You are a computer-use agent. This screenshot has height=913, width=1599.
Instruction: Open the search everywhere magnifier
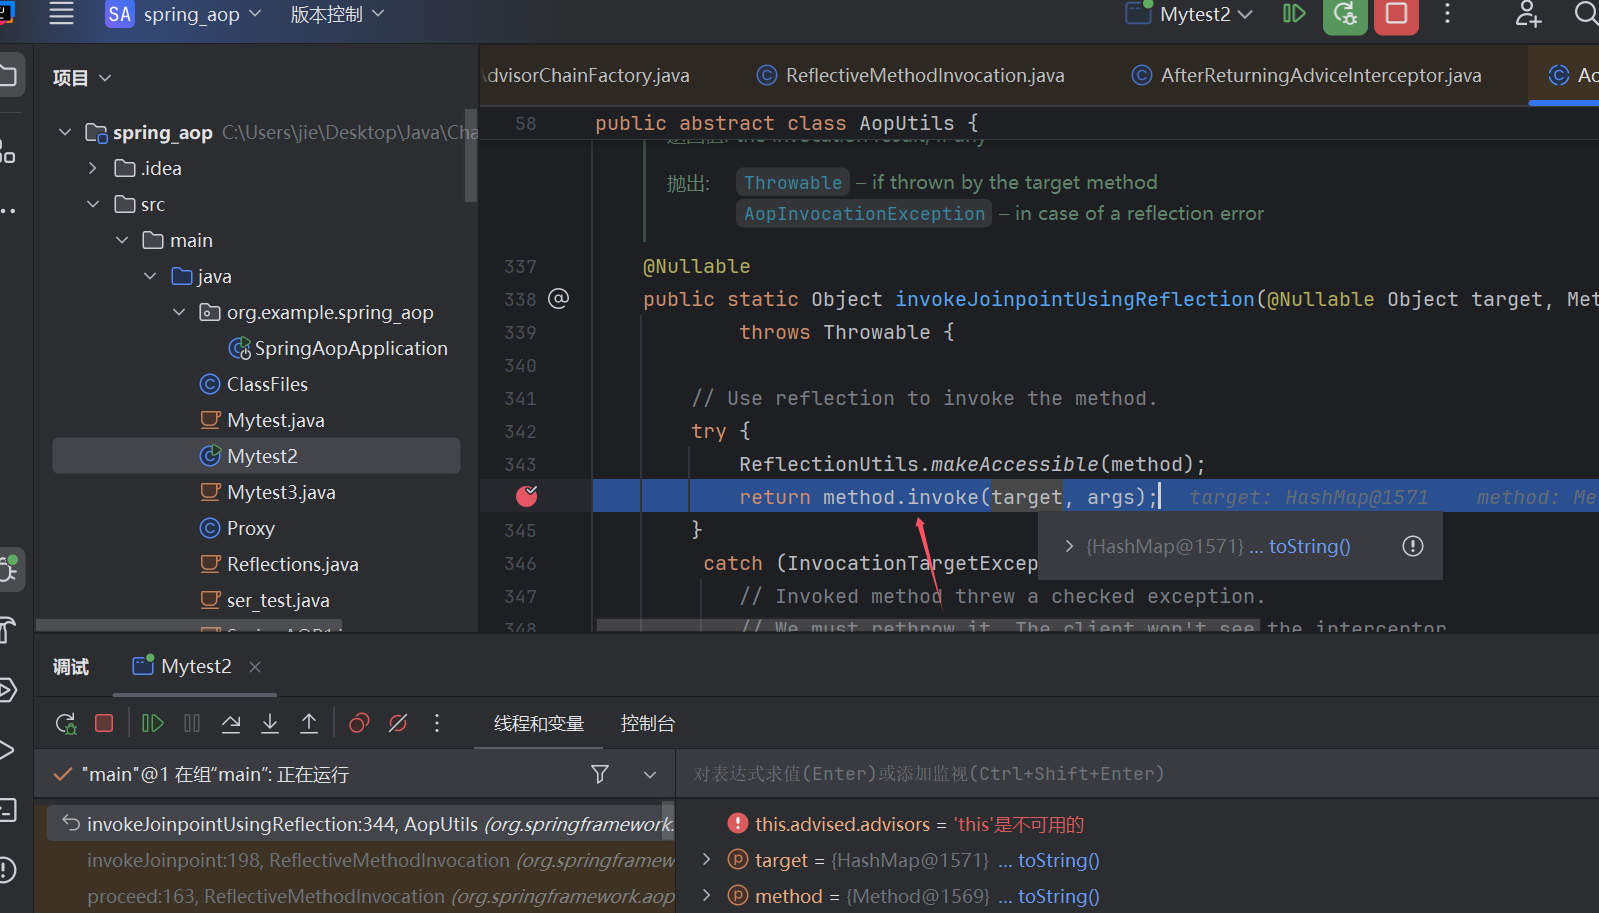(x=1586, y=14)
